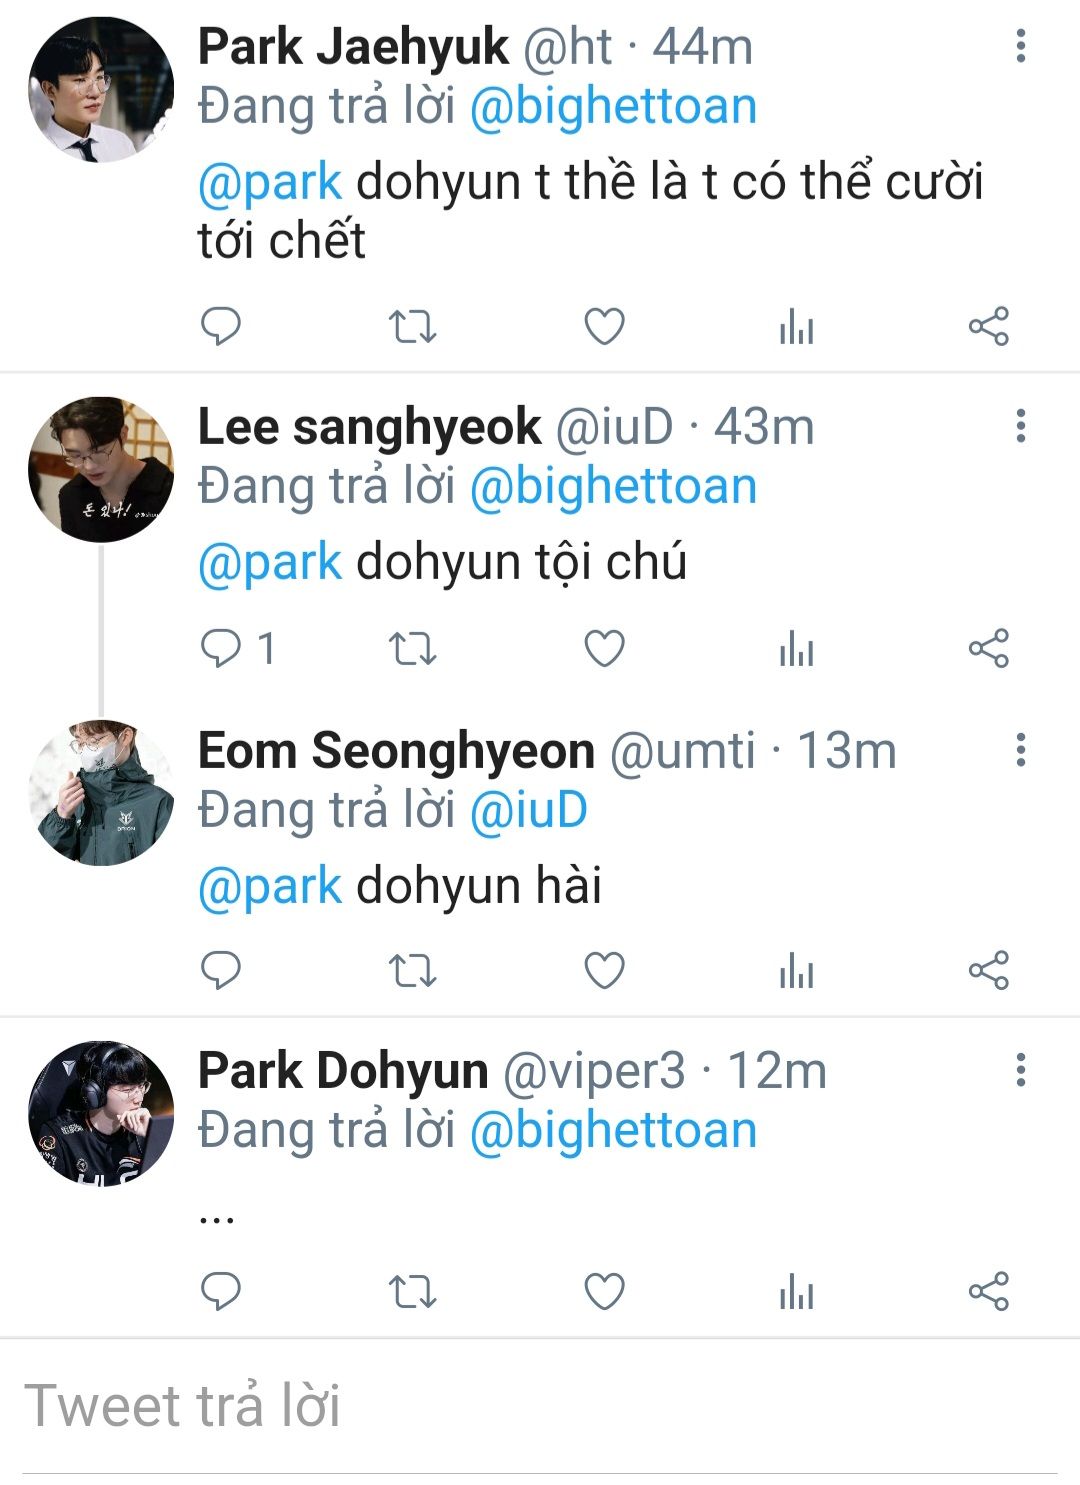Like Lee sanghyeok's tweet
The width and height of the screenshot is (1080, 1485).
604,648
